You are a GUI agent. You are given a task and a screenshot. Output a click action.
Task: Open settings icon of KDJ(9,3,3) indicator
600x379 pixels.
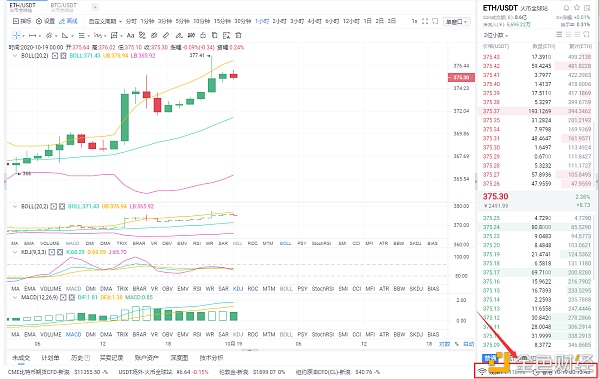pyautogui.click(x=52, y=252)
